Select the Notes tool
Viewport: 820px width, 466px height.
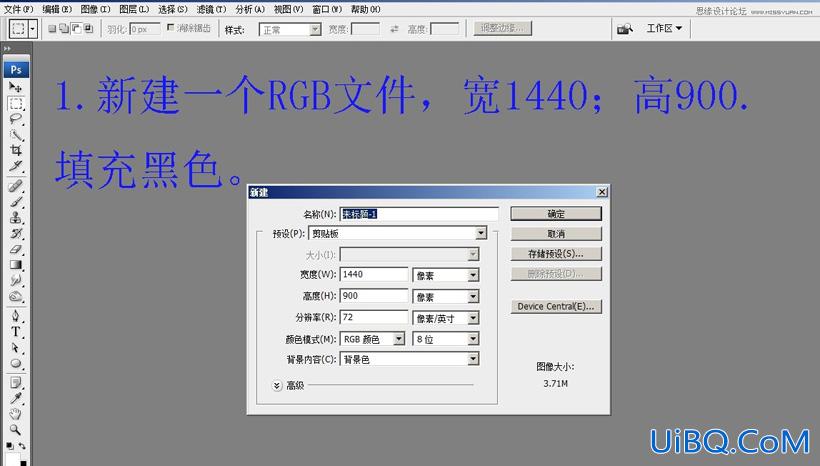click(x=16, y=382)
